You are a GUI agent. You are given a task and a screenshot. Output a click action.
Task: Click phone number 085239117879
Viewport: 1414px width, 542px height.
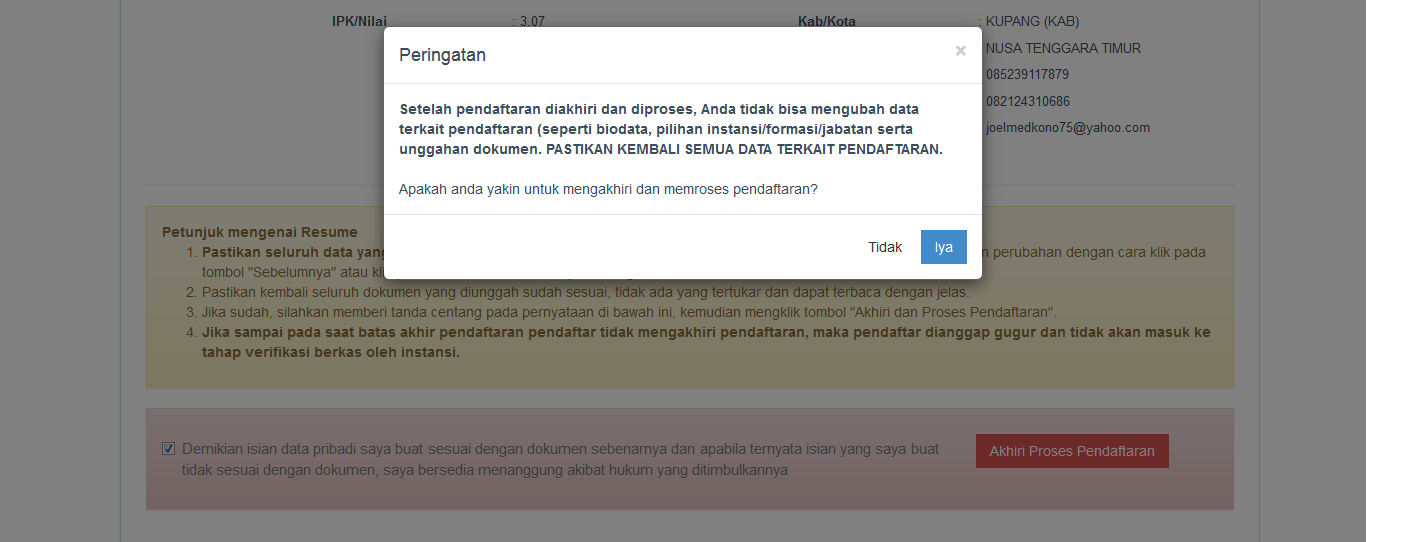[1027, 75]
